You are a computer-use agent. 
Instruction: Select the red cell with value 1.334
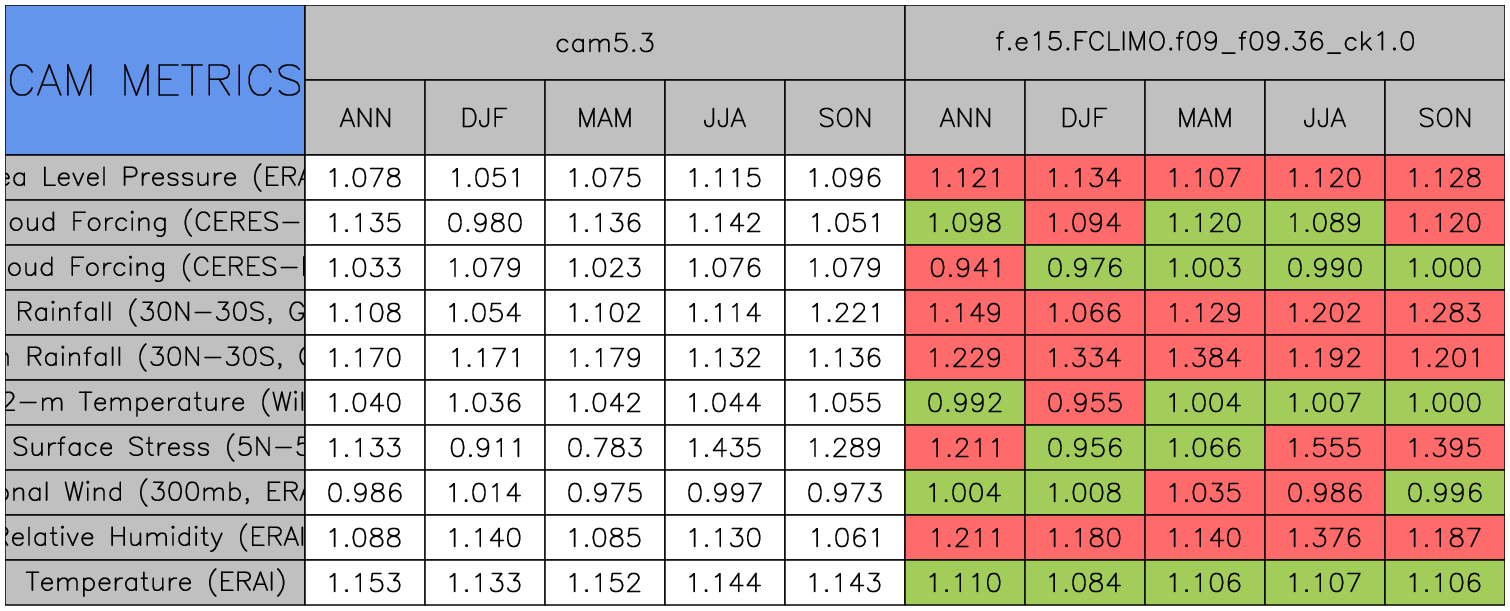point(1085,358)
